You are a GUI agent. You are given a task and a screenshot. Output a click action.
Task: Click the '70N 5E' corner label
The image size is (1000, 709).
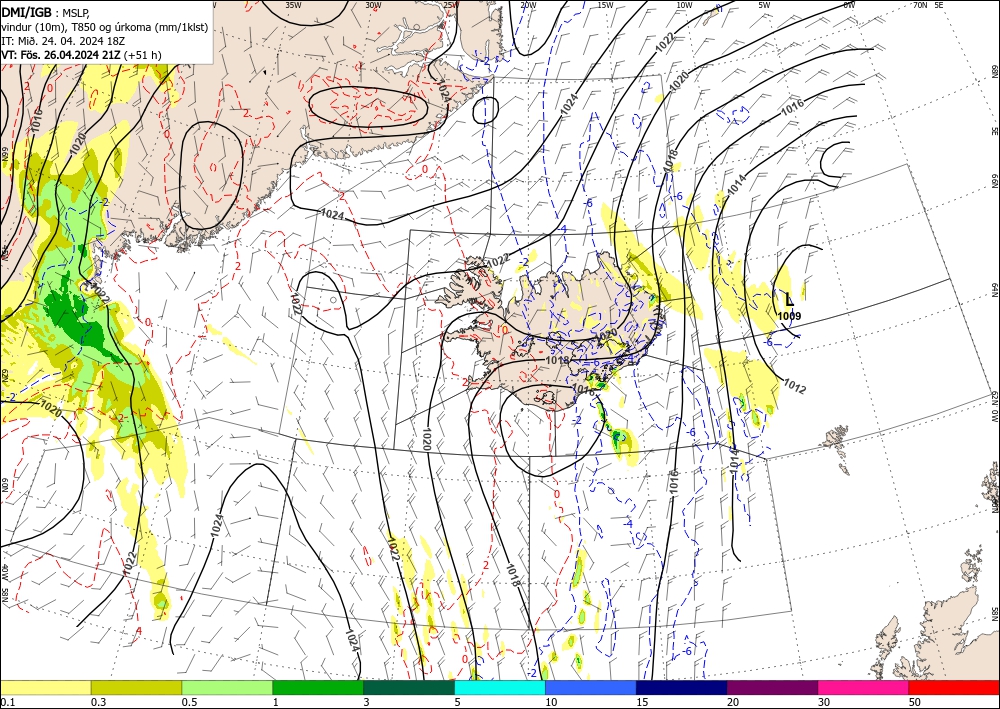pyautogui.click(x=928, y=5)
